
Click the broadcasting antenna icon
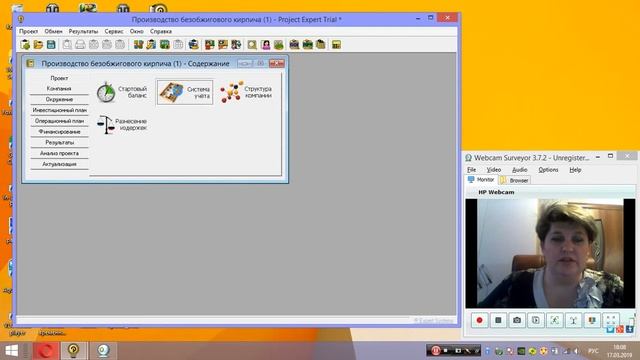point(573,320)
